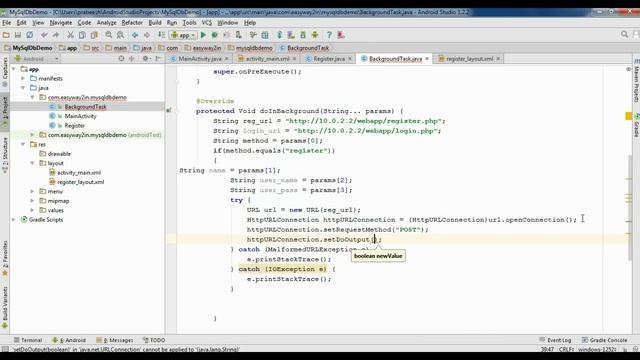Select MainActivity in project tree
The image size is (640, 360).
80,116
